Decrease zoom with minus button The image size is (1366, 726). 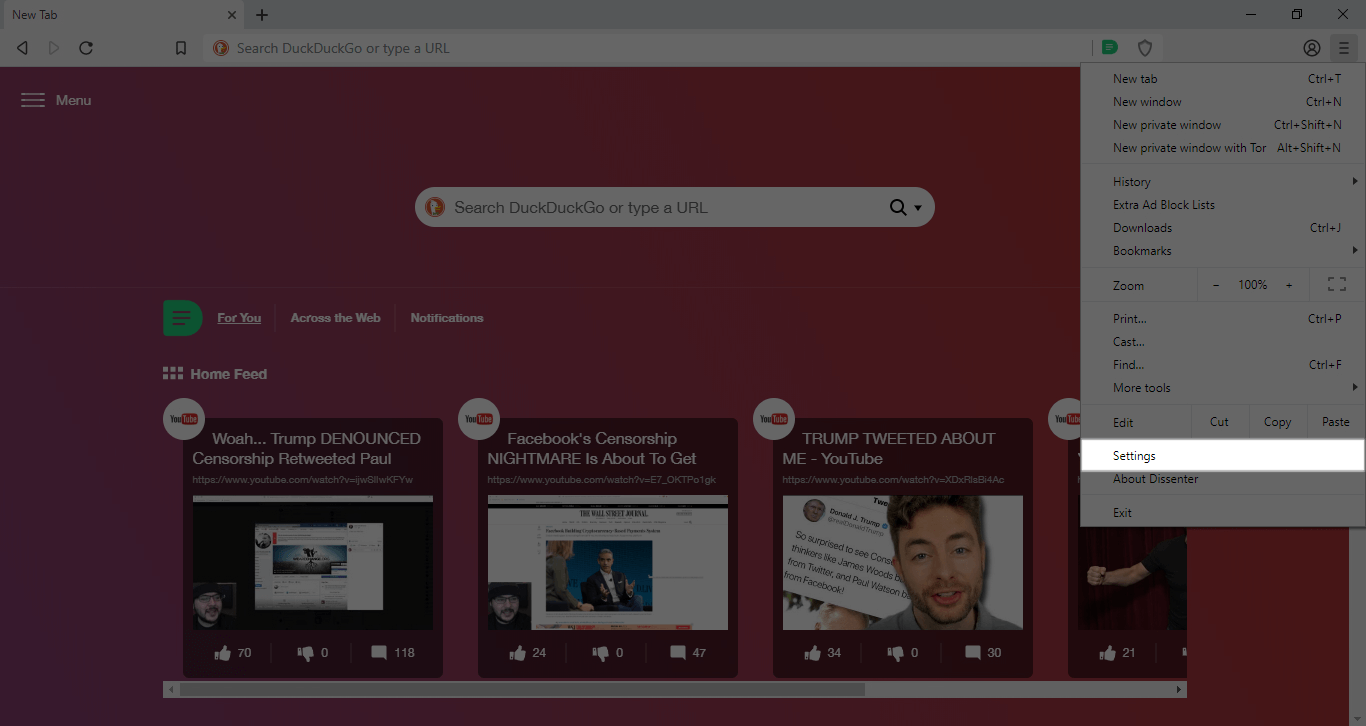[1216, 285]
